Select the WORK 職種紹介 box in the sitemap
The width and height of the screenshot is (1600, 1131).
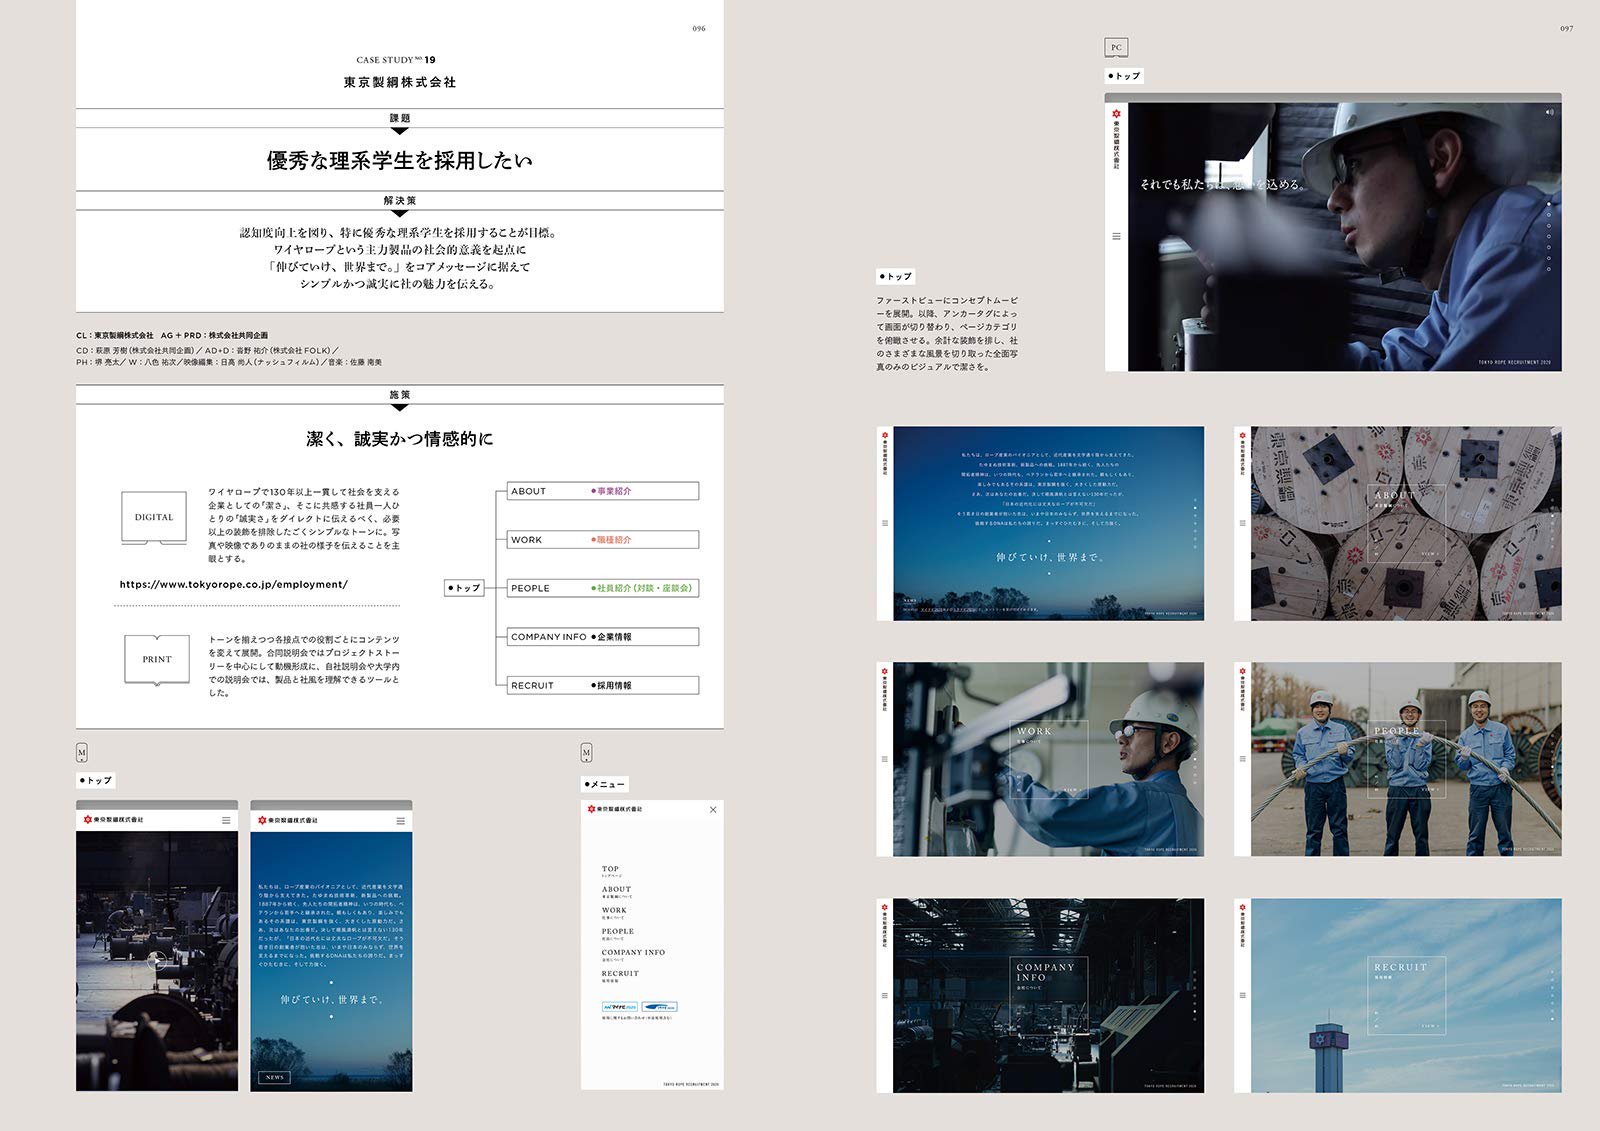pos(603,540)
